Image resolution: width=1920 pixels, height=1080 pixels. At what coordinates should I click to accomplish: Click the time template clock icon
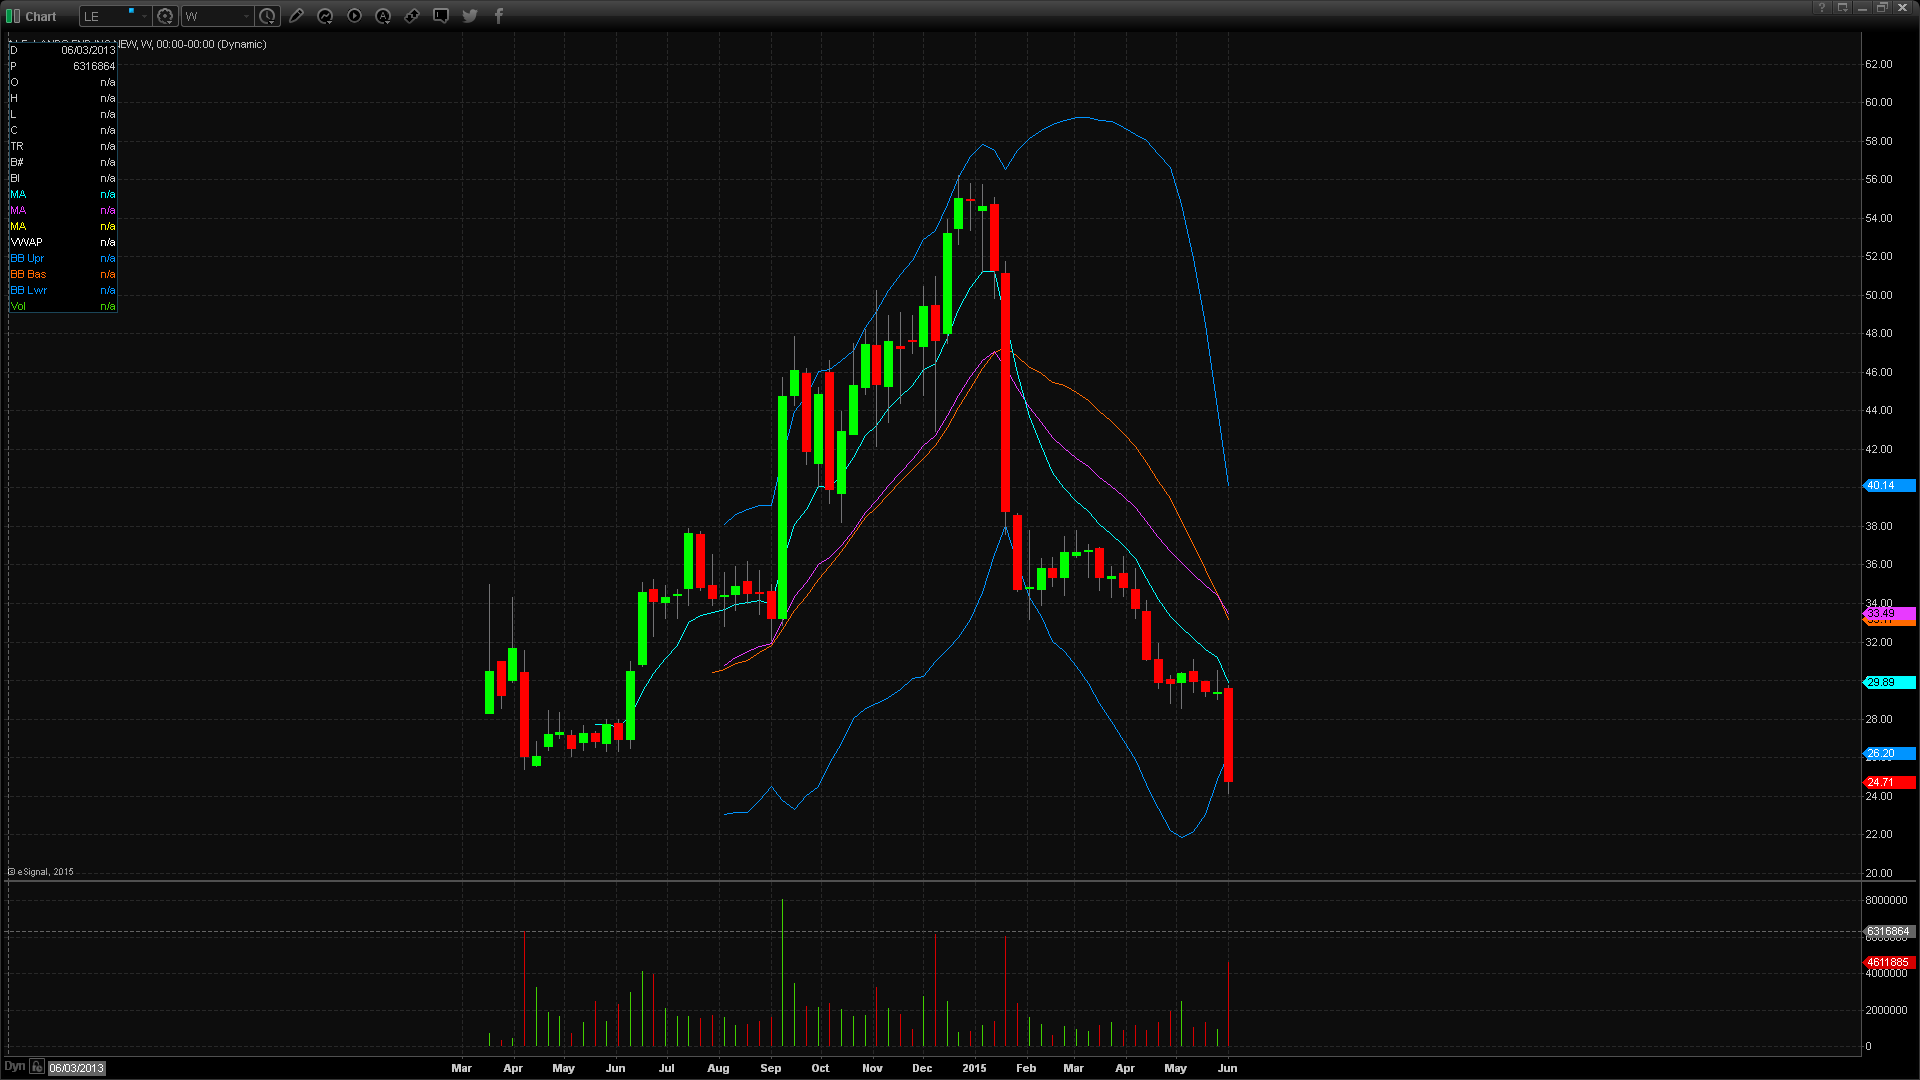tap(267, 16)
